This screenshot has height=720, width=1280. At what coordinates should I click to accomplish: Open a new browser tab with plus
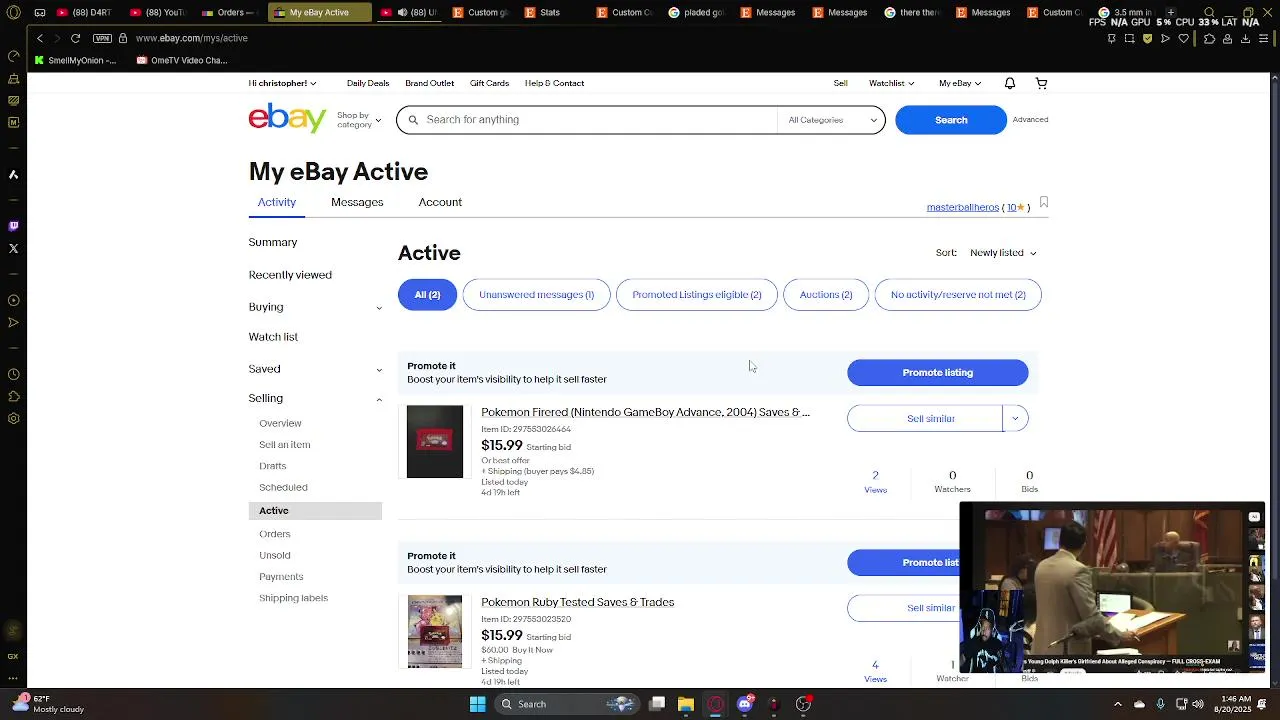click(1170, 12)
